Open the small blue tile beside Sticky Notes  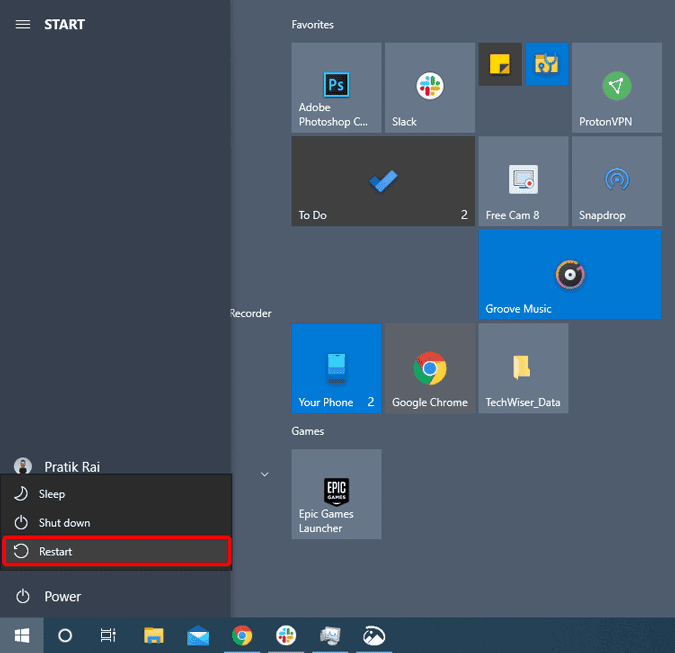(x=547, y=64)
